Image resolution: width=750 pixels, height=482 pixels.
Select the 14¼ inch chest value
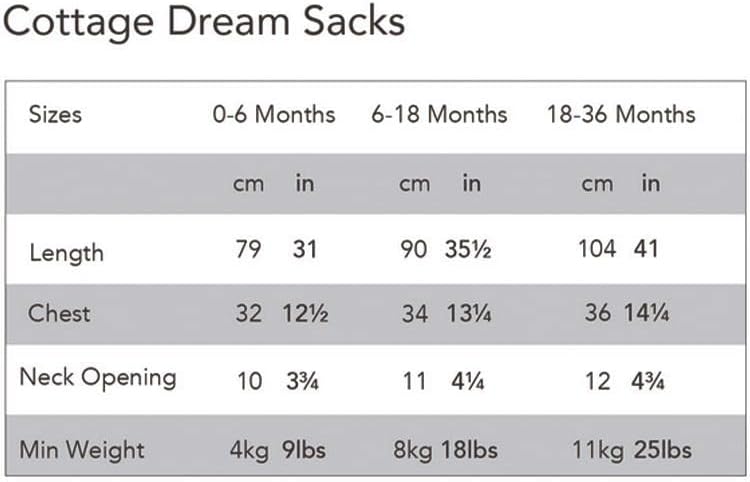(647, 313)
